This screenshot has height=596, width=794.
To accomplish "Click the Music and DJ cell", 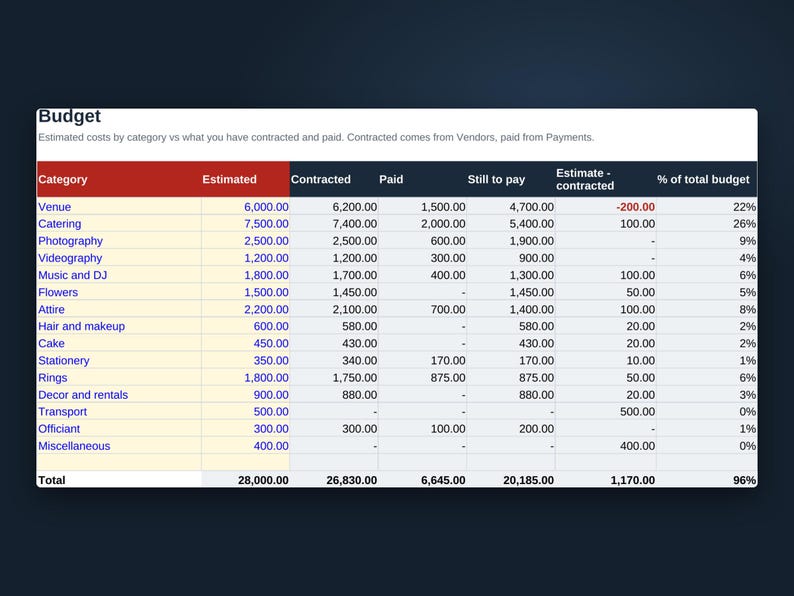I will (119, 275).
